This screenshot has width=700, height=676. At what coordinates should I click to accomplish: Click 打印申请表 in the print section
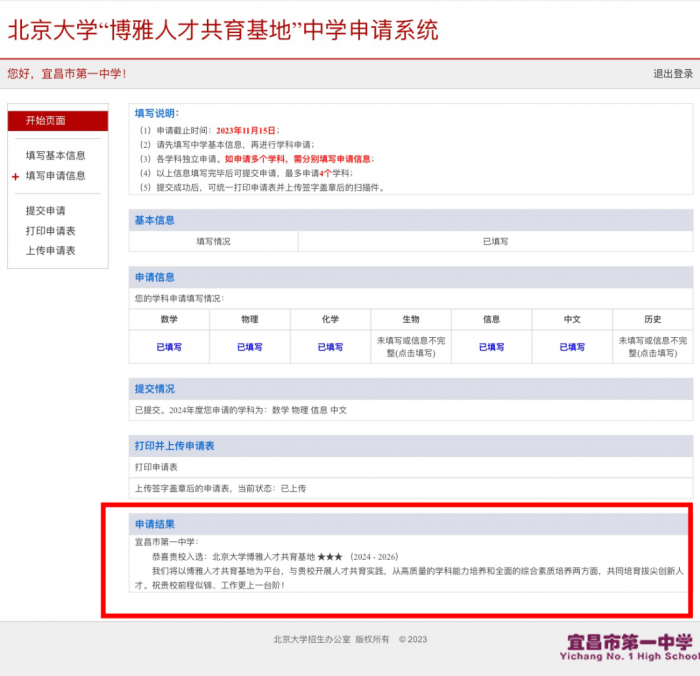pos(156,467)
